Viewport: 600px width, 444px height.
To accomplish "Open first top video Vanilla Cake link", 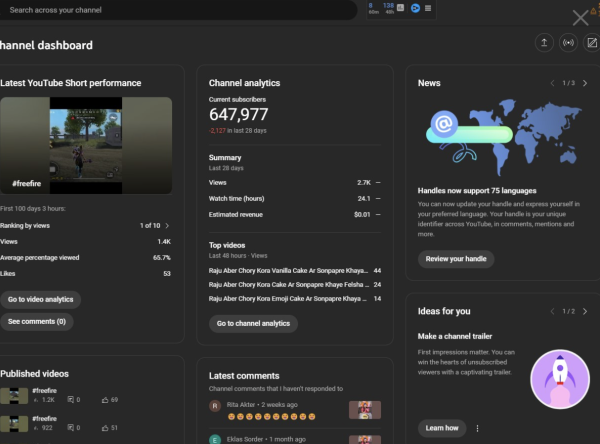I will (x=286, y=270).
